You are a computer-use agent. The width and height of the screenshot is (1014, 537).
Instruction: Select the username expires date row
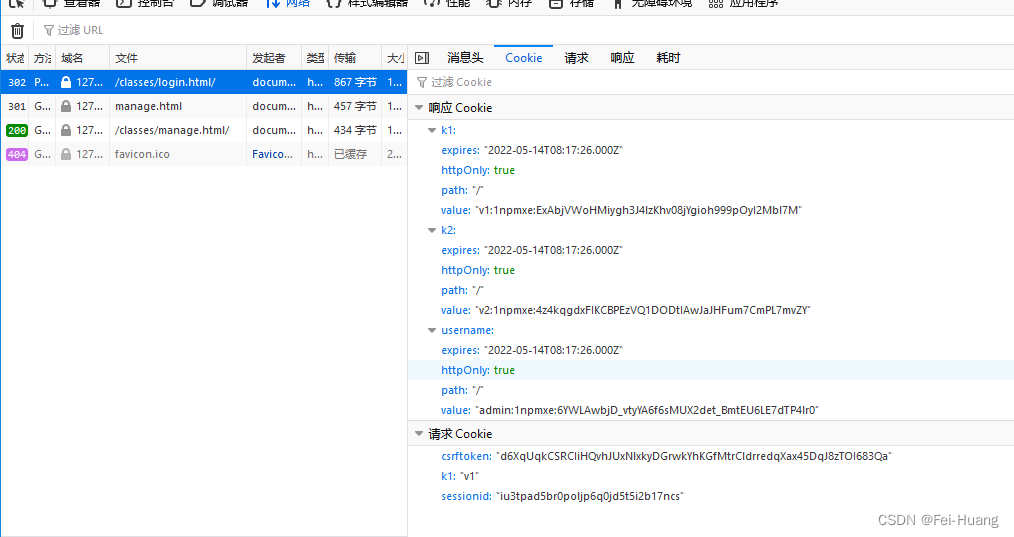point(711,350)
